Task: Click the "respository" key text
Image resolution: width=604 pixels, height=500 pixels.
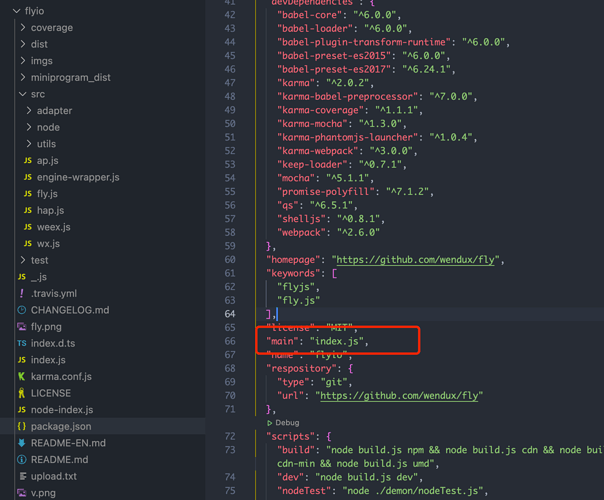Action: (x=304, y=369)
